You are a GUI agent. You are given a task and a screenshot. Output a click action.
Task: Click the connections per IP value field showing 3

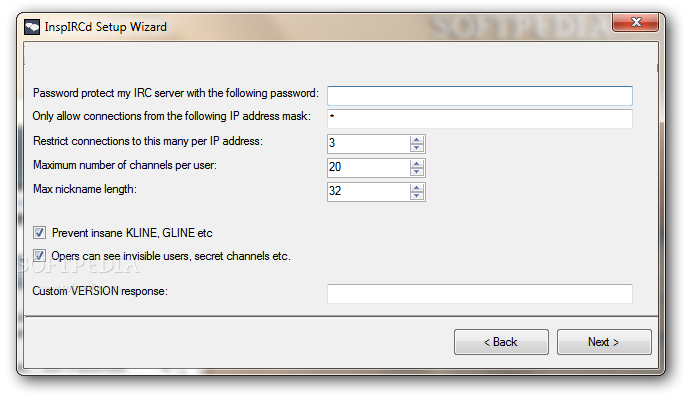coord(369,144)
